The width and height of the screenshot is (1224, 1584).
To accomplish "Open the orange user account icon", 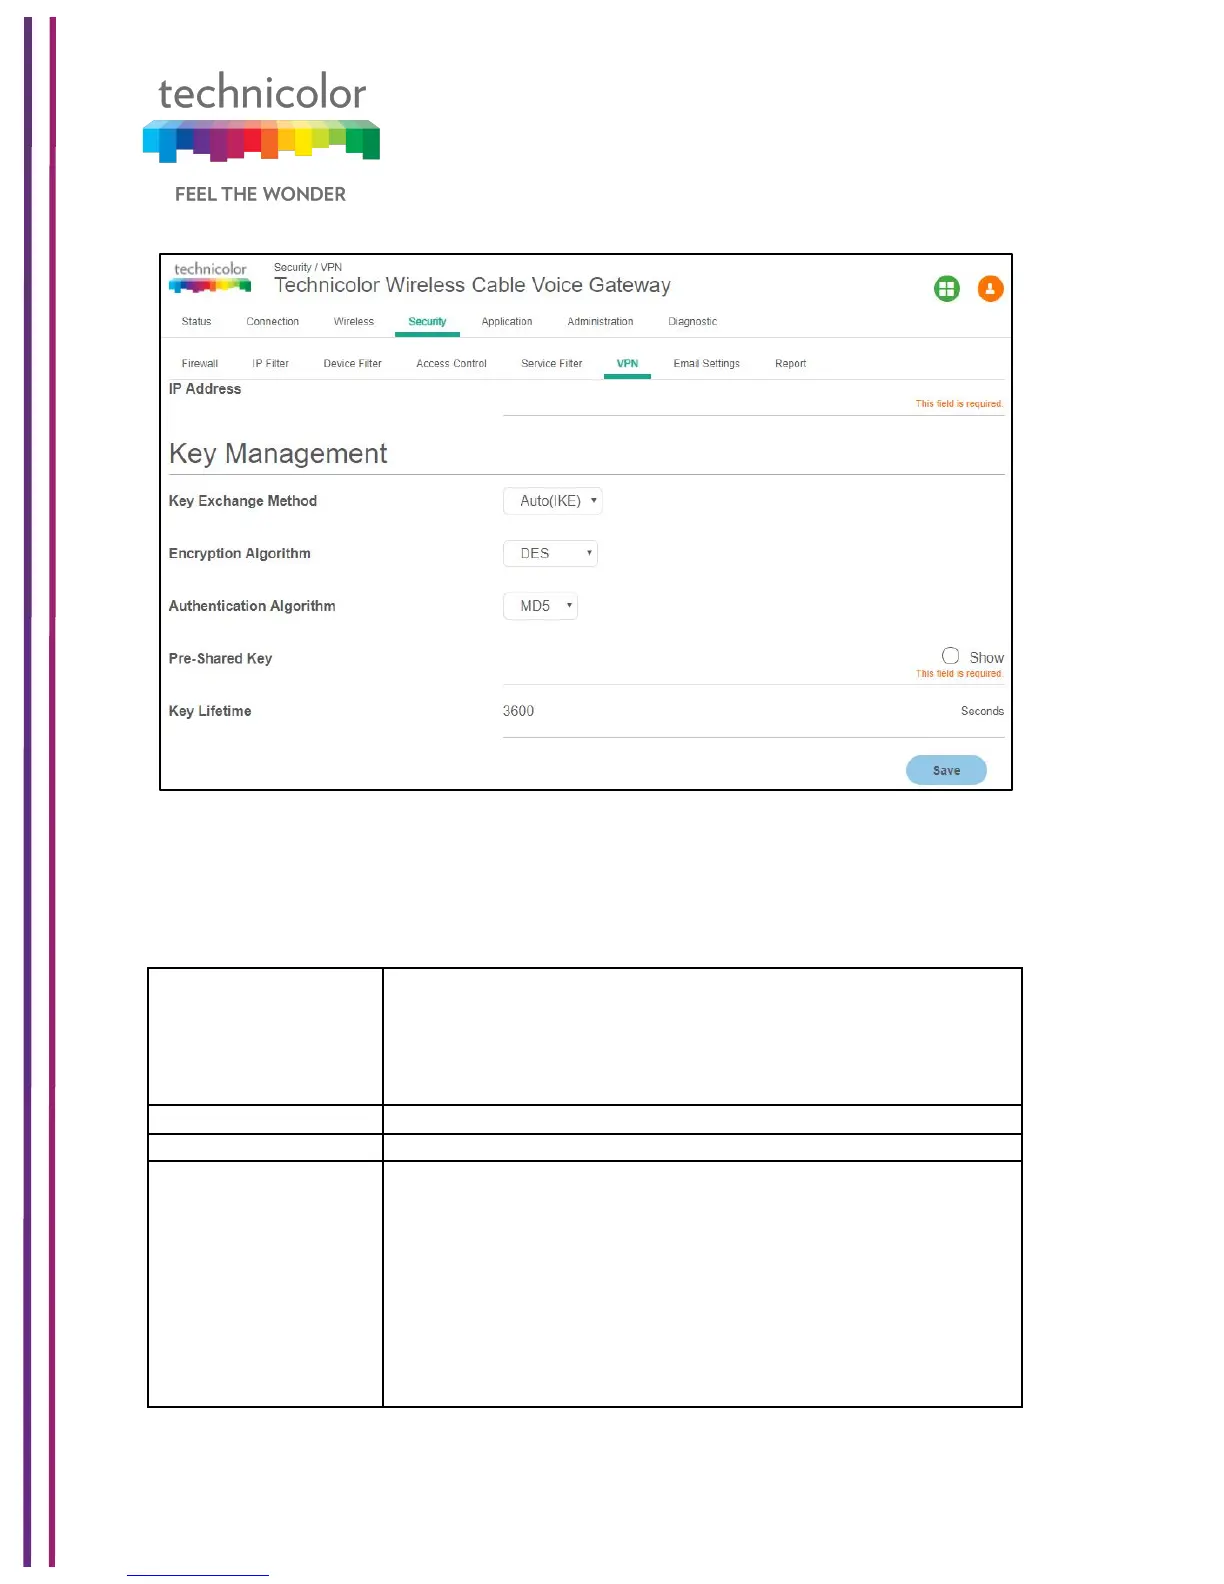I will pyautogui.click(x=990, y=289).
